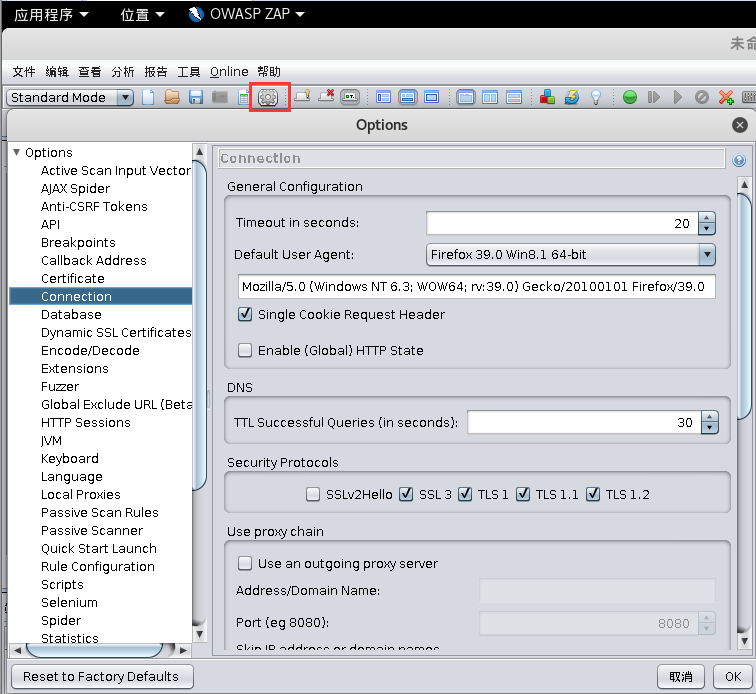Select Local Proxies in options tree
756x694 pixels.
(x=81, y=494)
